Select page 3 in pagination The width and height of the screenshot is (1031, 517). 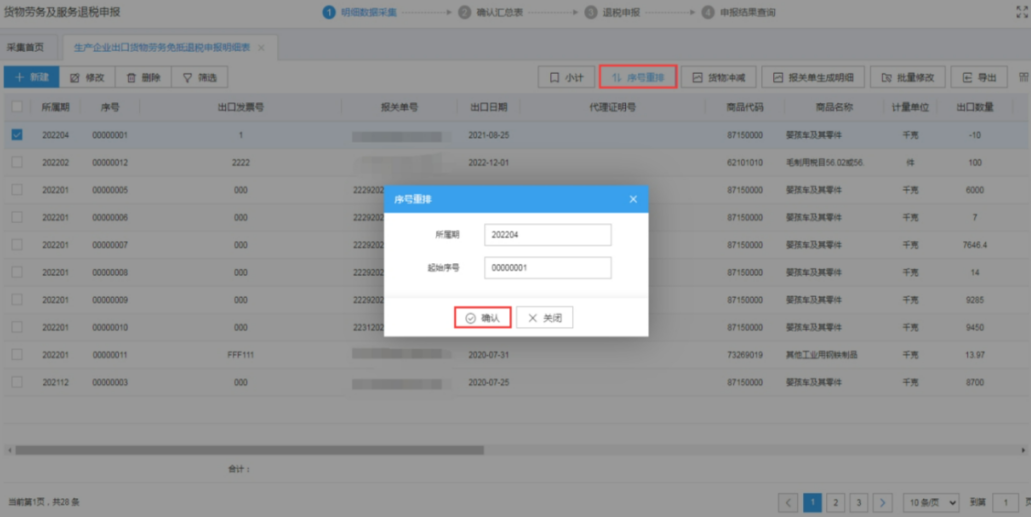pos(858,503)
